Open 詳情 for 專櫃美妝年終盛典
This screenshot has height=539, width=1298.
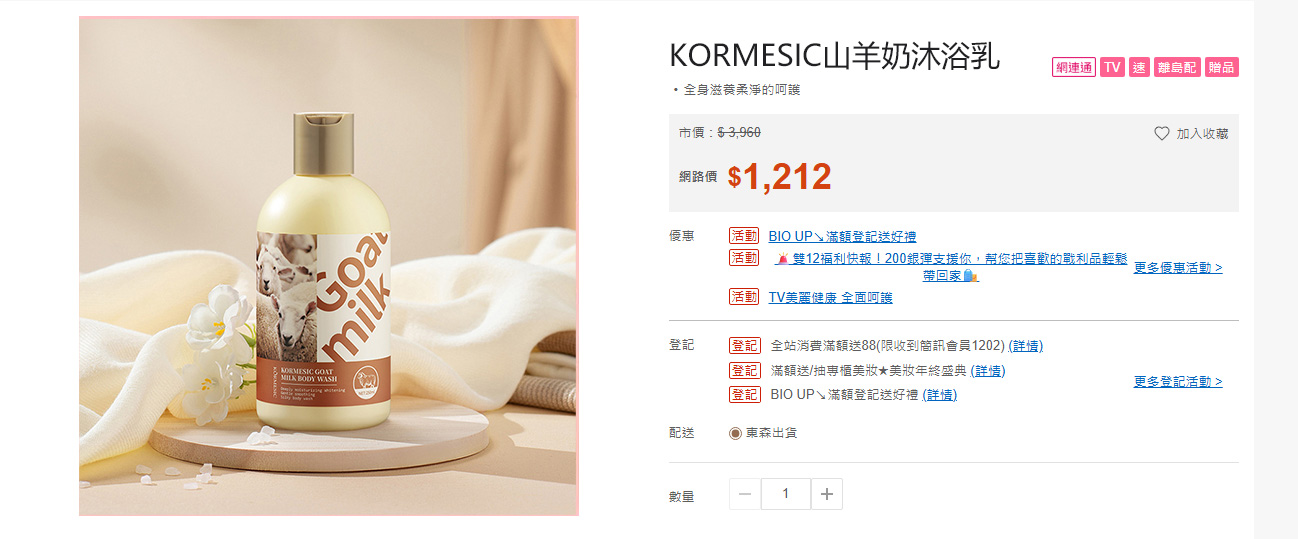[x=987, y=371]
